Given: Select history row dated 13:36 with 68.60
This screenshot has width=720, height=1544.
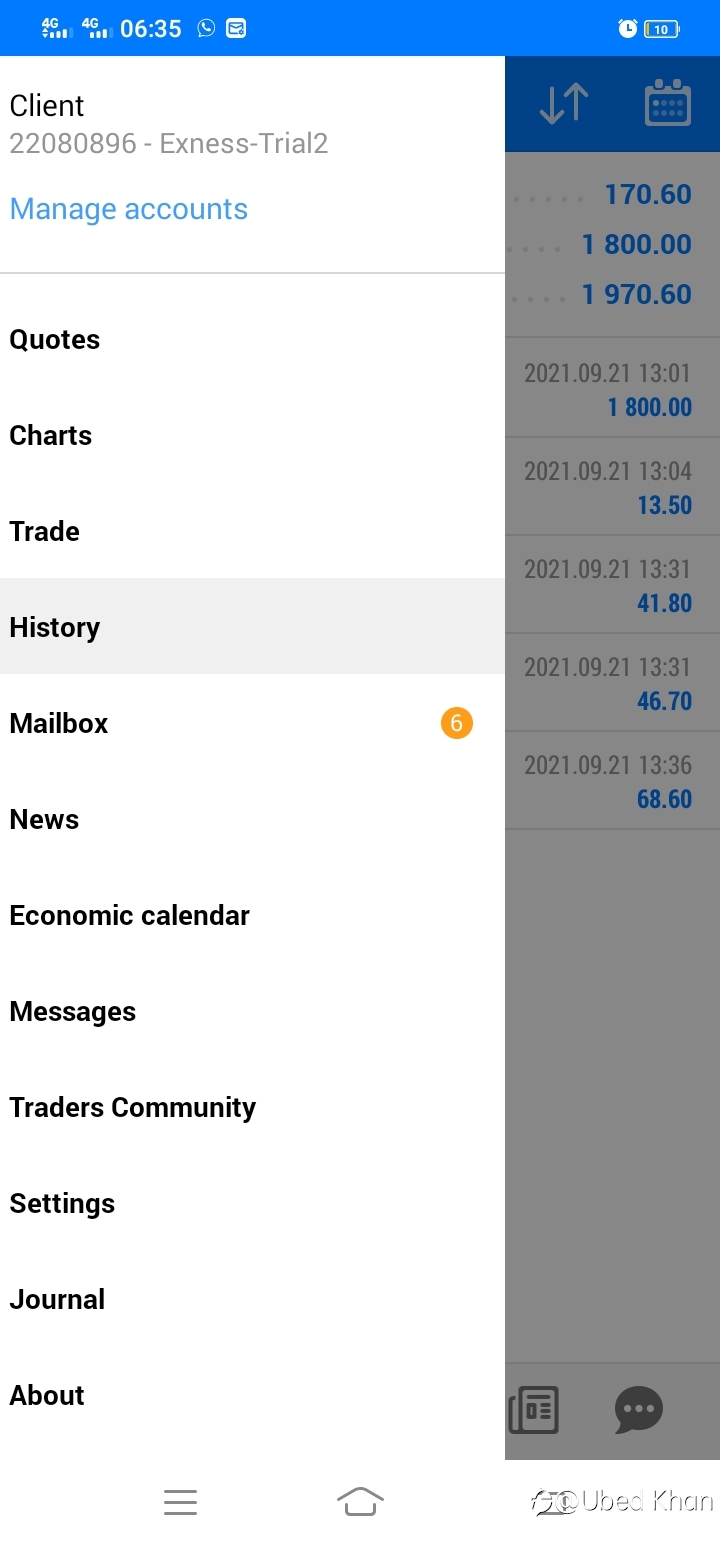Looking at the screenshot, I should point(612,780).
